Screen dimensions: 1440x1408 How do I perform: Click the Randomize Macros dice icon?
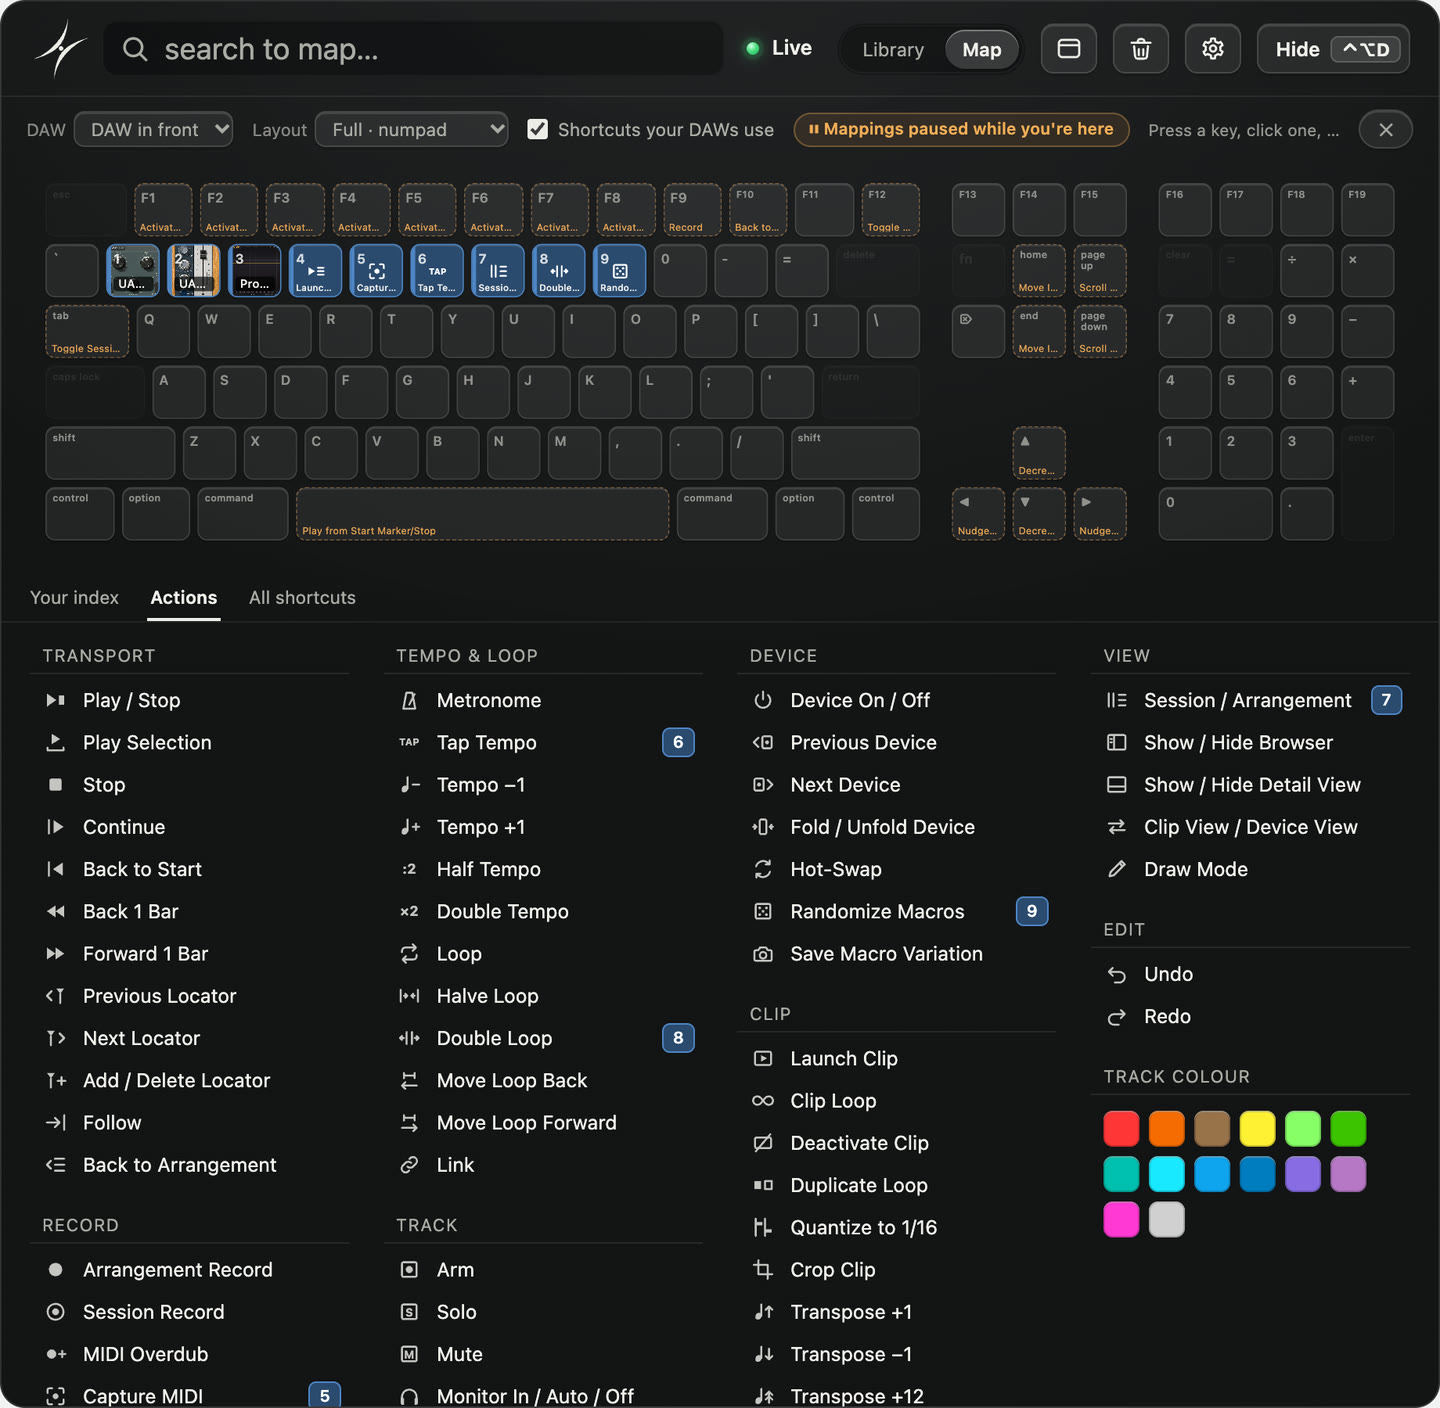coord(763,912)
